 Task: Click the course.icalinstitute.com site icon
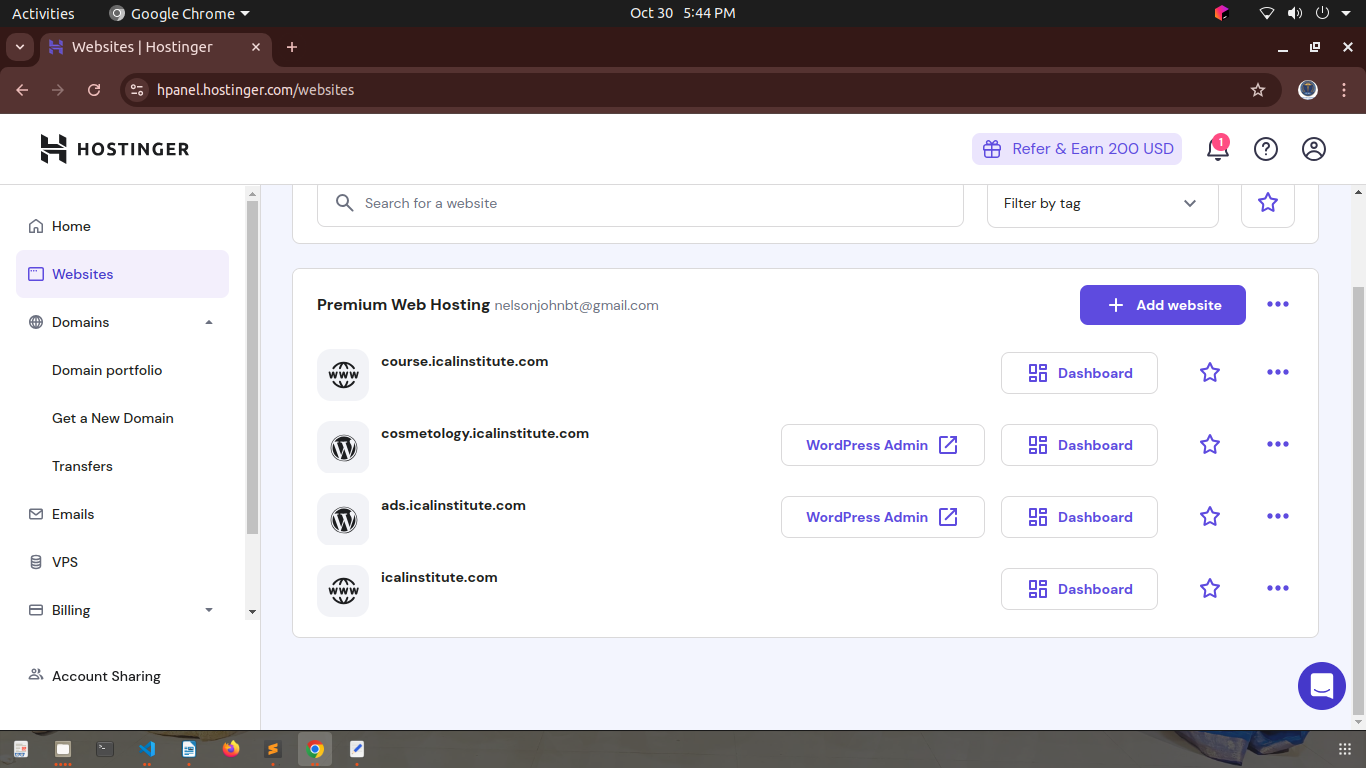point(343,375)
